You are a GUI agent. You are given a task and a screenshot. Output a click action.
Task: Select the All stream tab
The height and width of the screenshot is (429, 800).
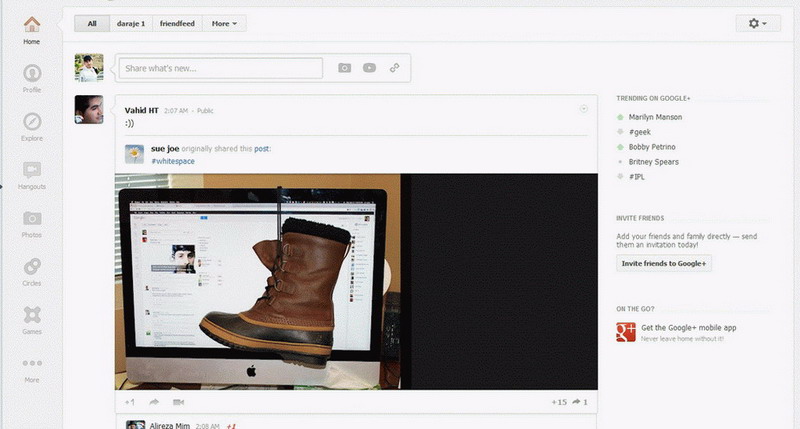(x=92, y=23)
